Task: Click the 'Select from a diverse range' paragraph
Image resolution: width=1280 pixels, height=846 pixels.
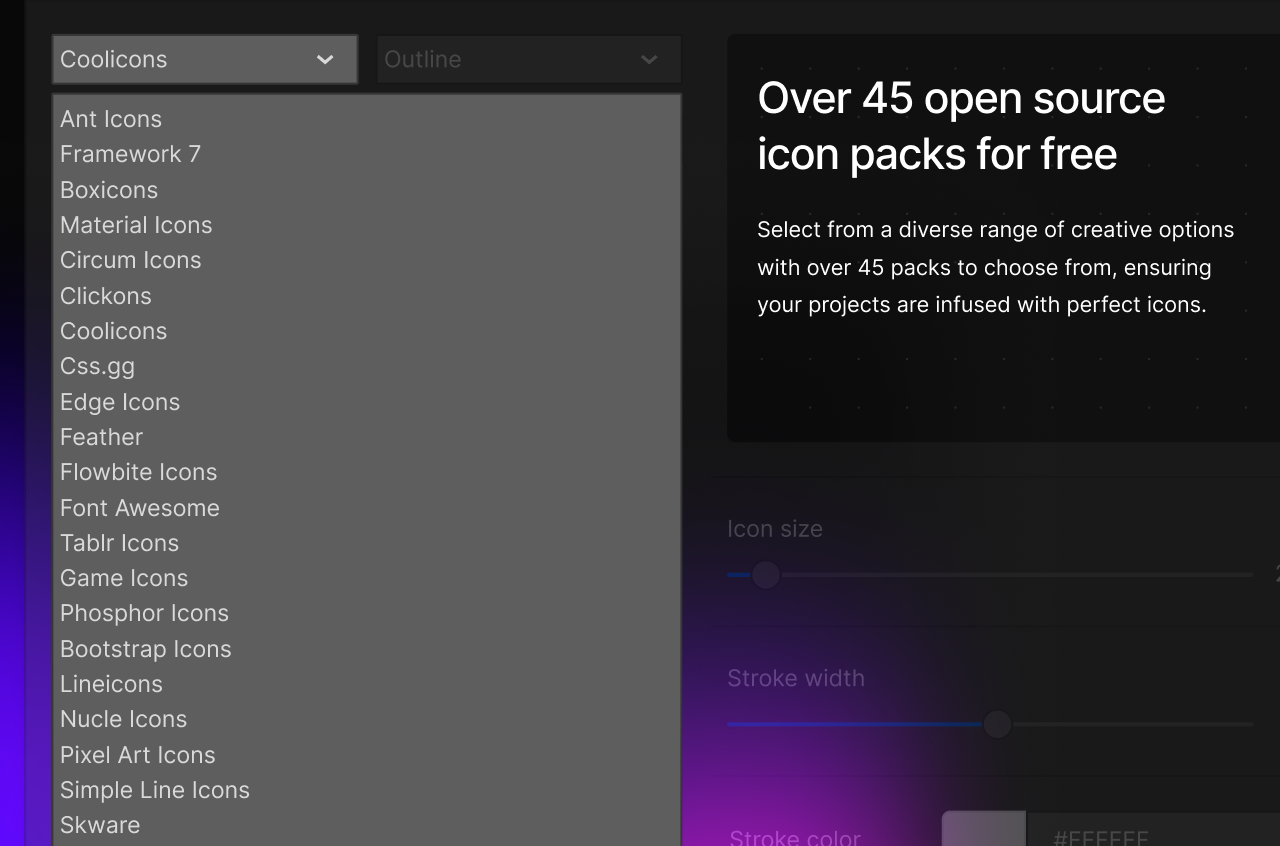Action: [x=996, y=267]
